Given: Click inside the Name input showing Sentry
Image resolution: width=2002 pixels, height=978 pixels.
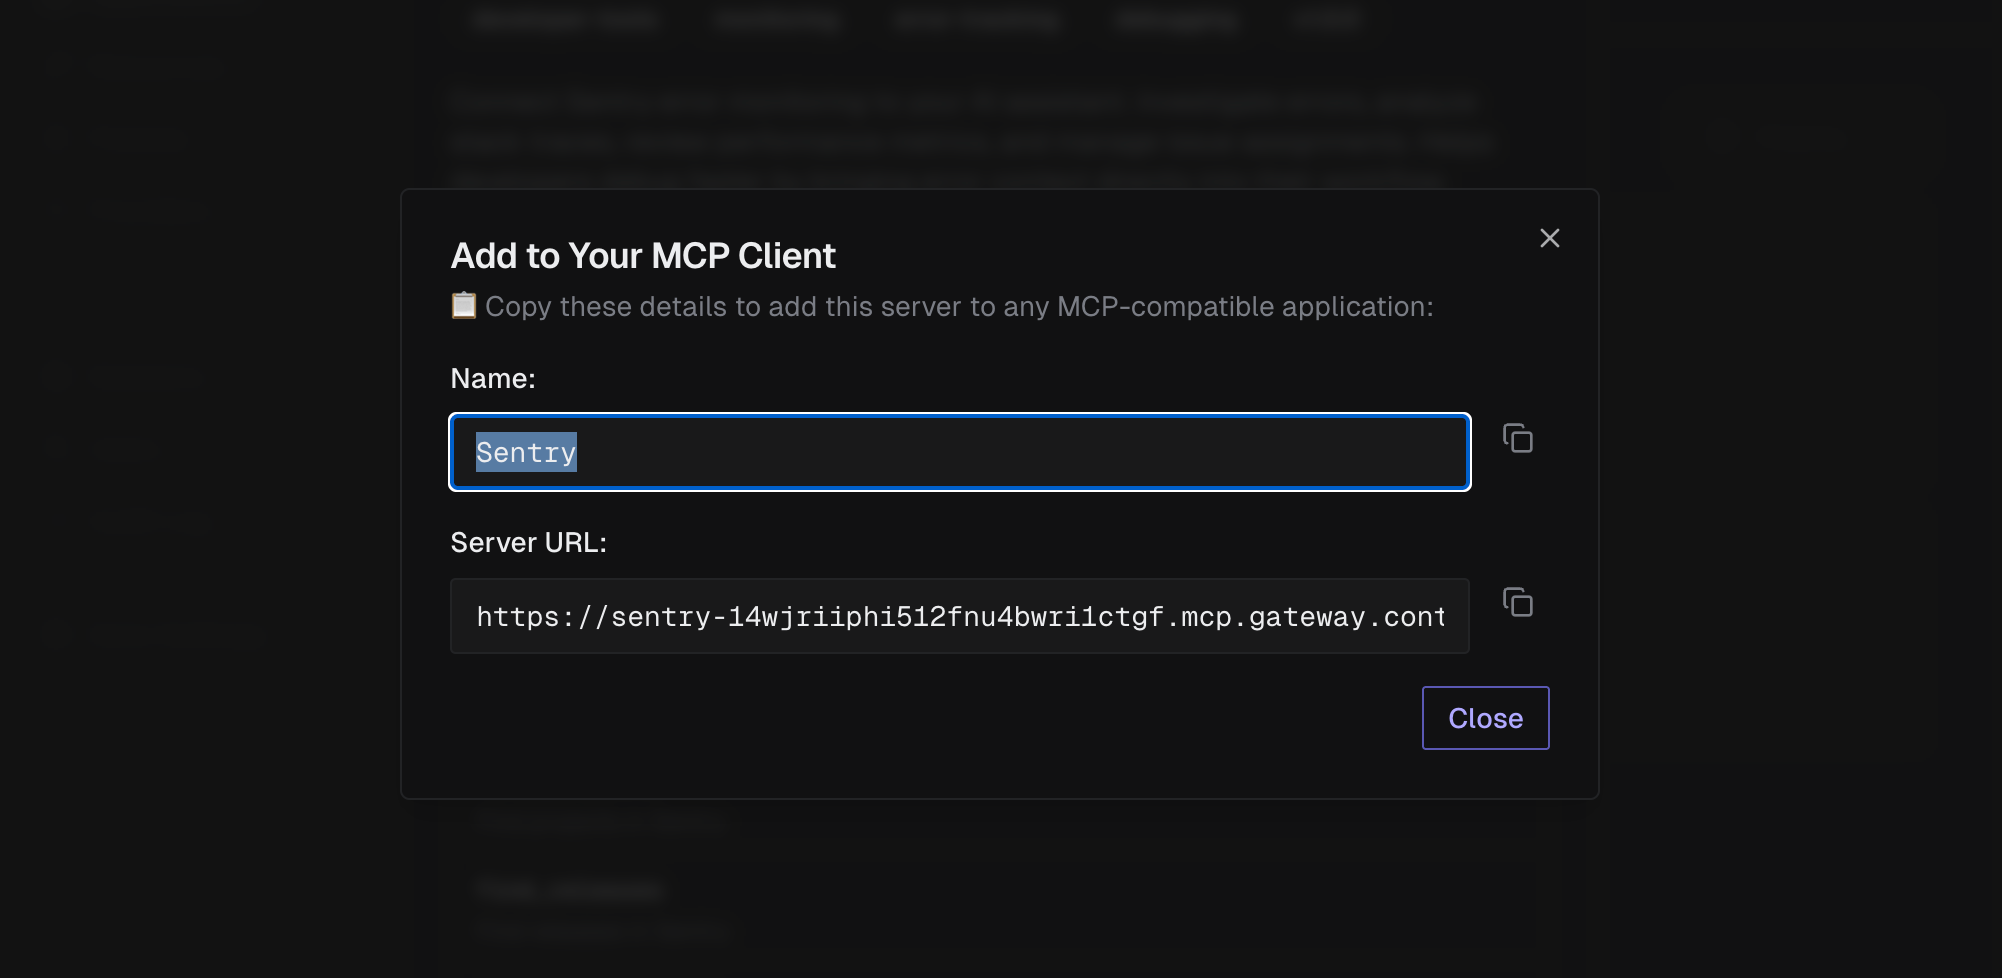Looking at the screenshot, I should click(959, 452).
